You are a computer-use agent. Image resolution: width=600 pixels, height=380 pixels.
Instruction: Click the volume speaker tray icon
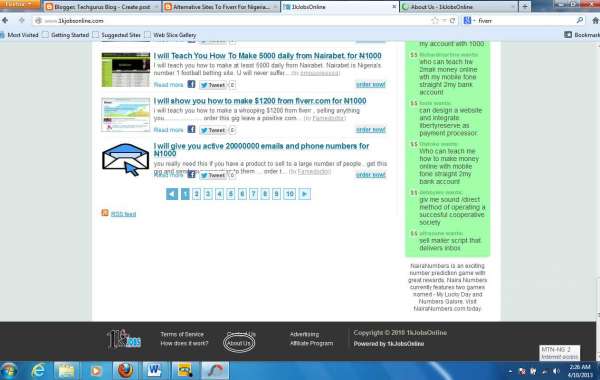pos(556,371)
